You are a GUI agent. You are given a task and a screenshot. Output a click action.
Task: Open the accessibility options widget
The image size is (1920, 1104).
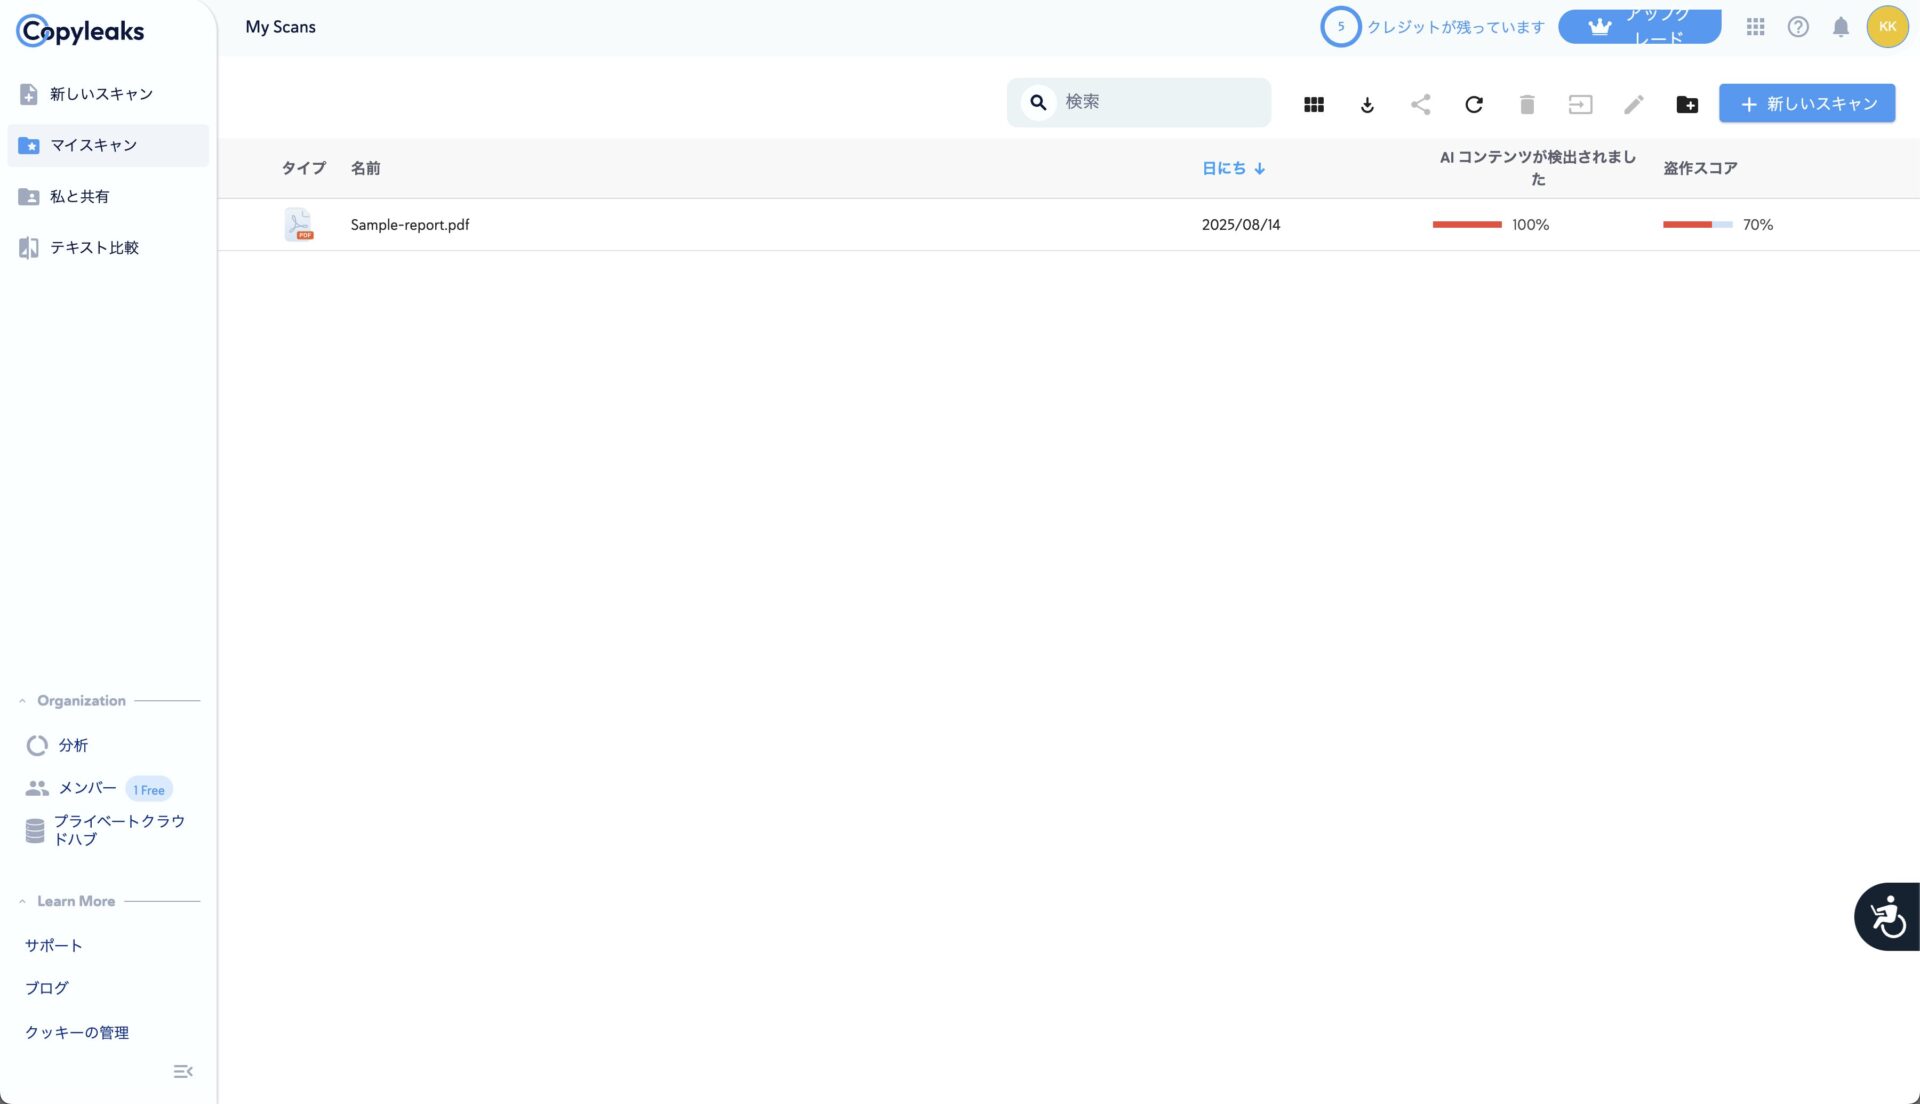(1888, 915)
